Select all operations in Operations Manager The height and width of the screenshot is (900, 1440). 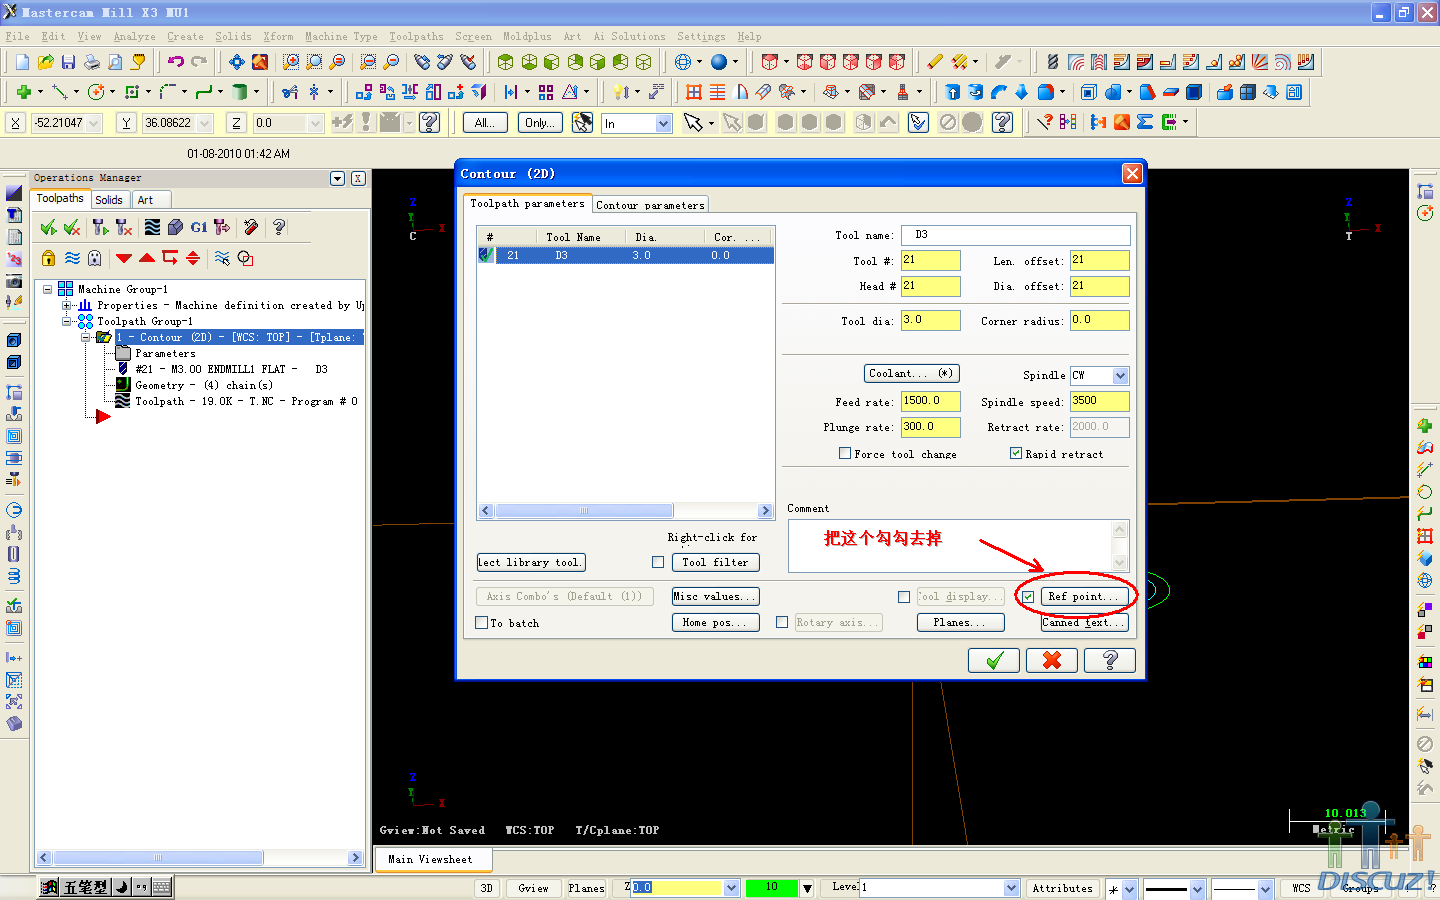48,228
